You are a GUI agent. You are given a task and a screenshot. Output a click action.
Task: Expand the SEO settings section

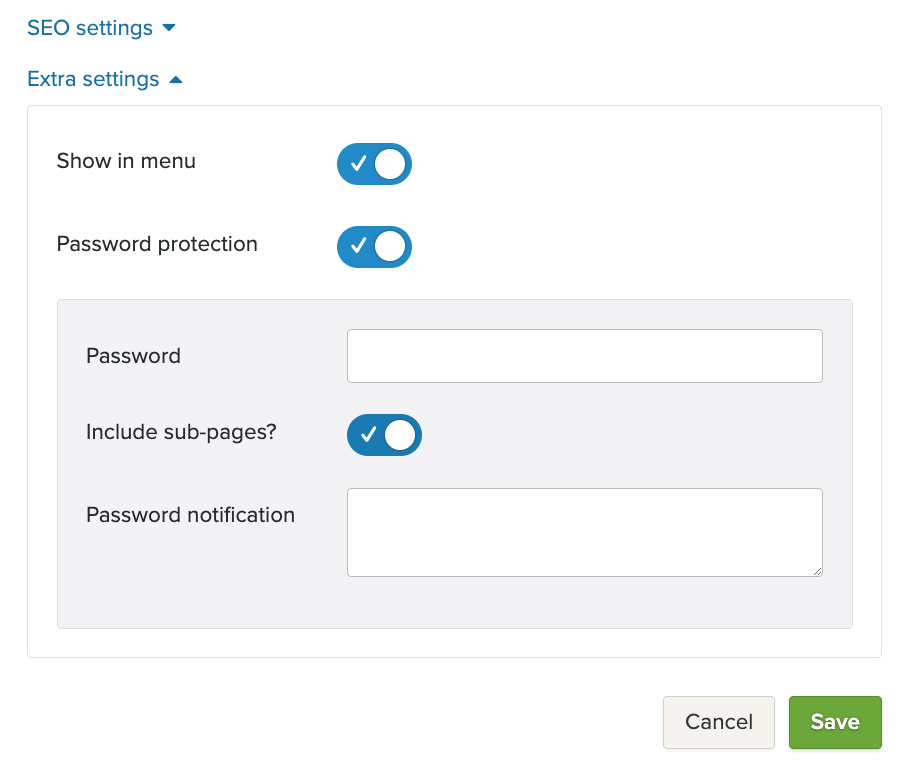(90, 28)
